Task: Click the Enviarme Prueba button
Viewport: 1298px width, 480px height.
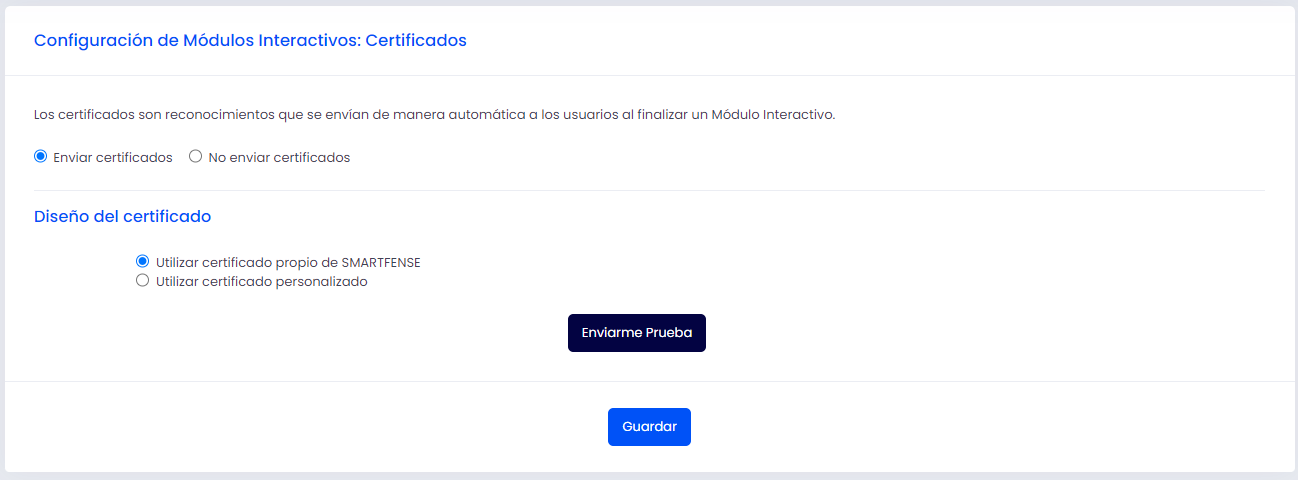Action: pyautogui.click(x=637, y=333)
